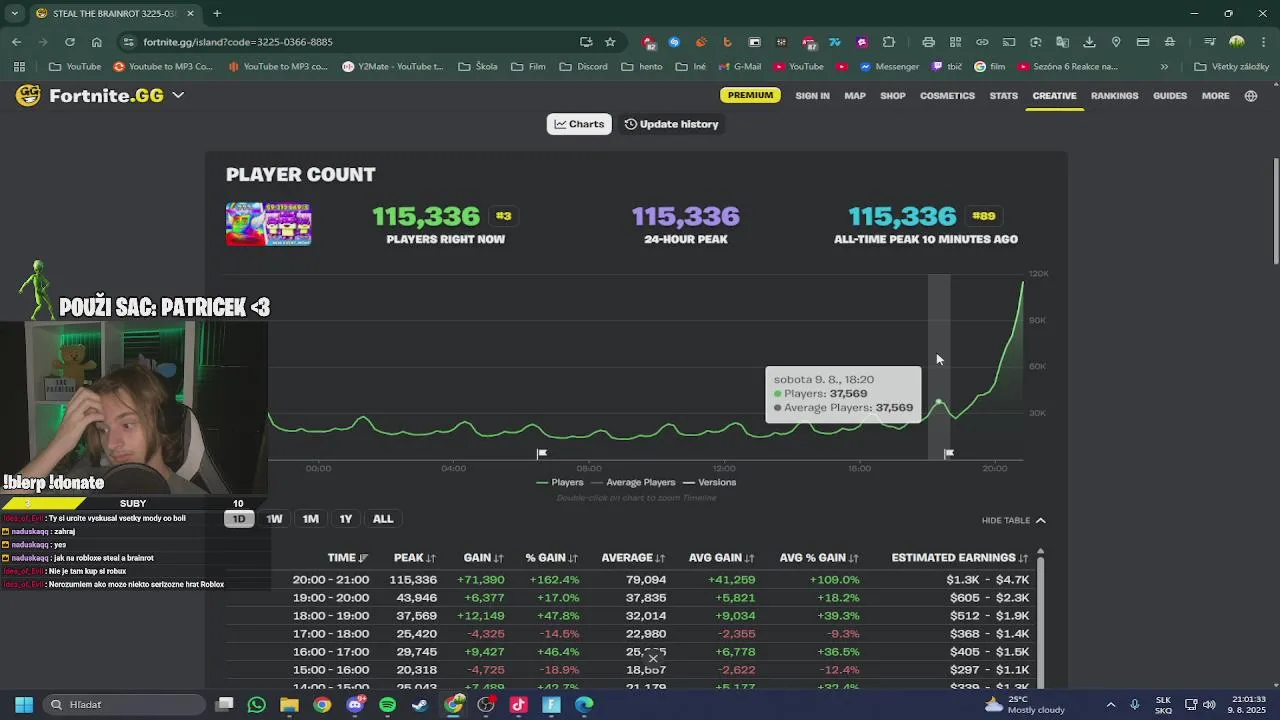Viewport: 1280px width, 720px height.
Task: Open the MORE menu item
Action: click(1215, 96)
